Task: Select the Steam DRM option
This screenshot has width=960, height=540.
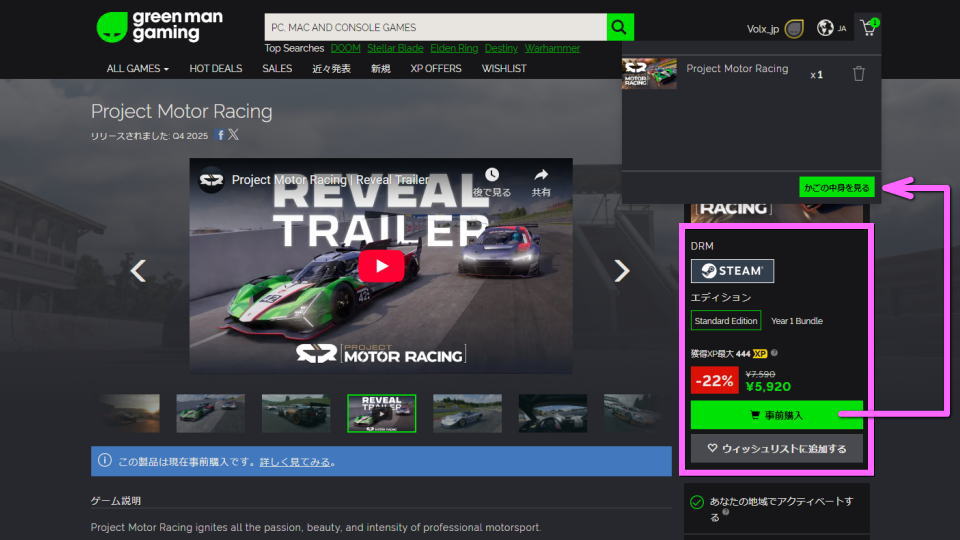Action: pos(732,271)
